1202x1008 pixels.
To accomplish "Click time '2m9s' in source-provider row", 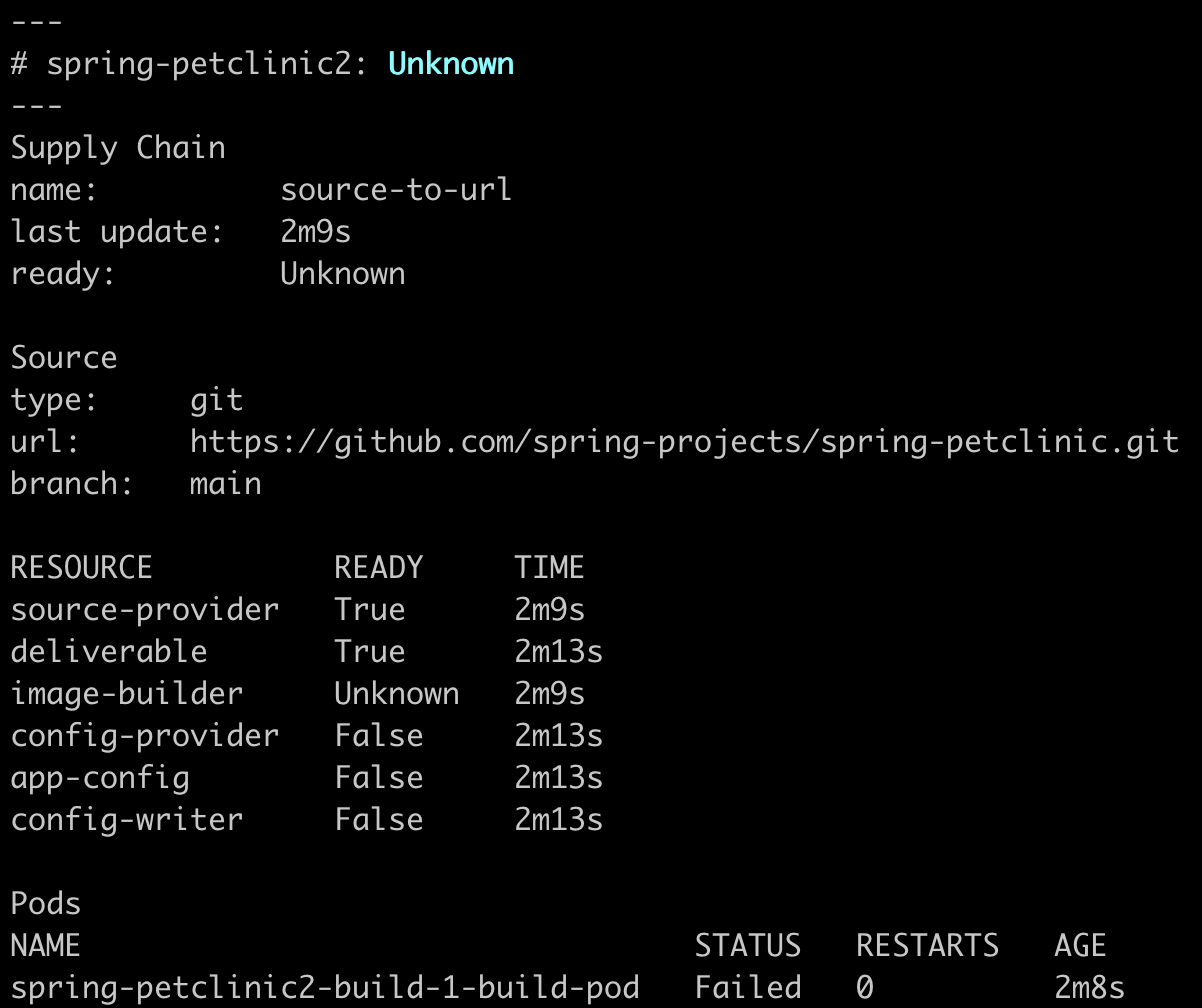I will (550, 610).
